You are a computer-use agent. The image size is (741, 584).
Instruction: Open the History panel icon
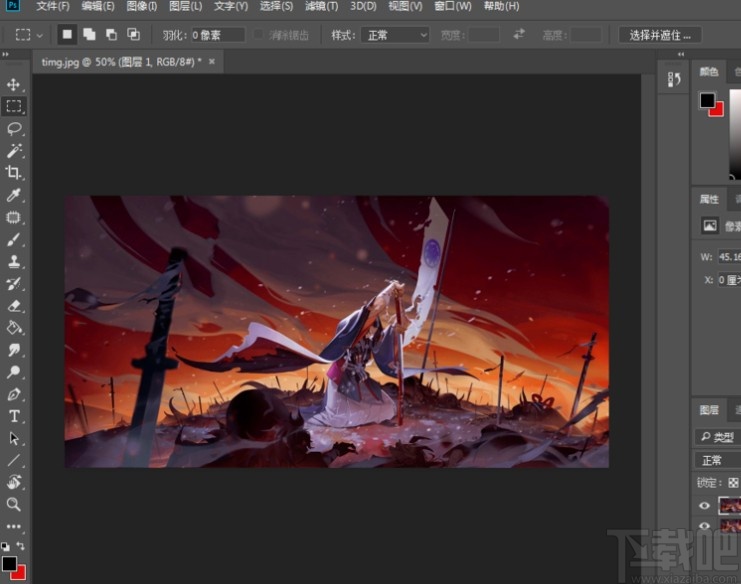point(673,79)
